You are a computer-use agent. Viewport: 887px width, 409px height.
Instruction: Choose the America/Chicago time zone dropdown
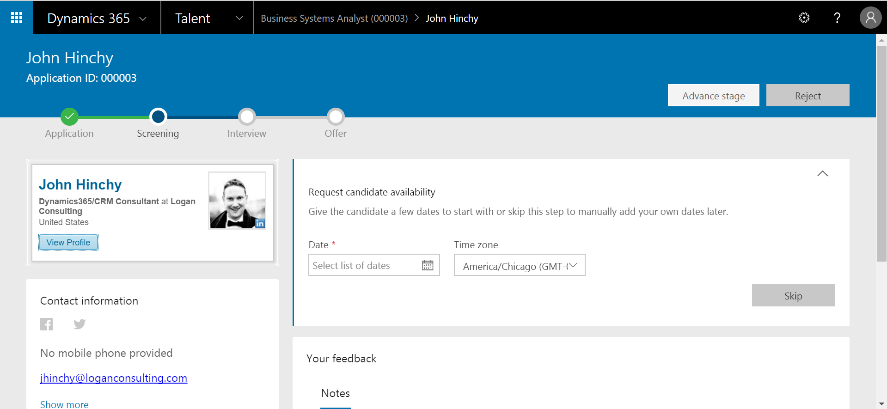519,266
